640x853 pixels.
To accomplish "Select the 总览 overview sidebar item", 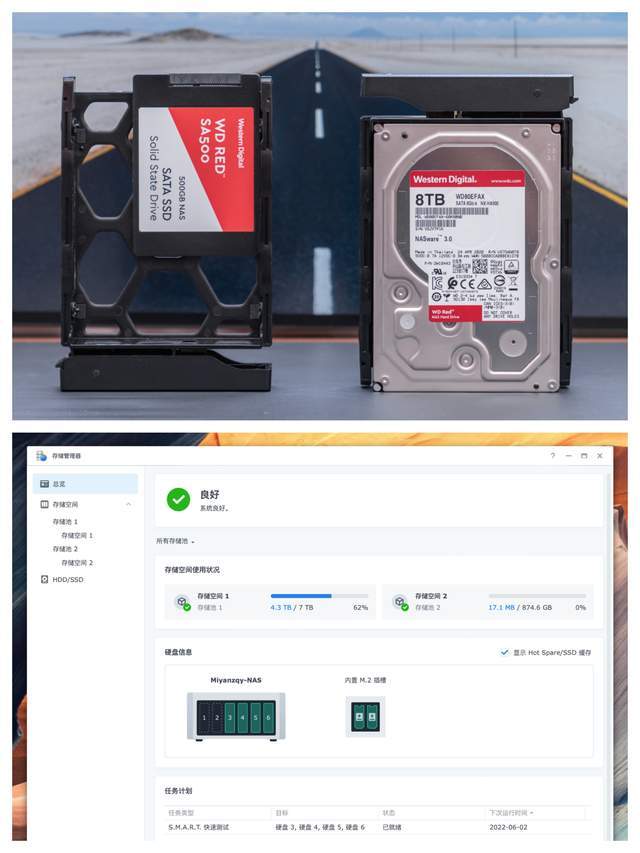I will click(x=85, y=484).
